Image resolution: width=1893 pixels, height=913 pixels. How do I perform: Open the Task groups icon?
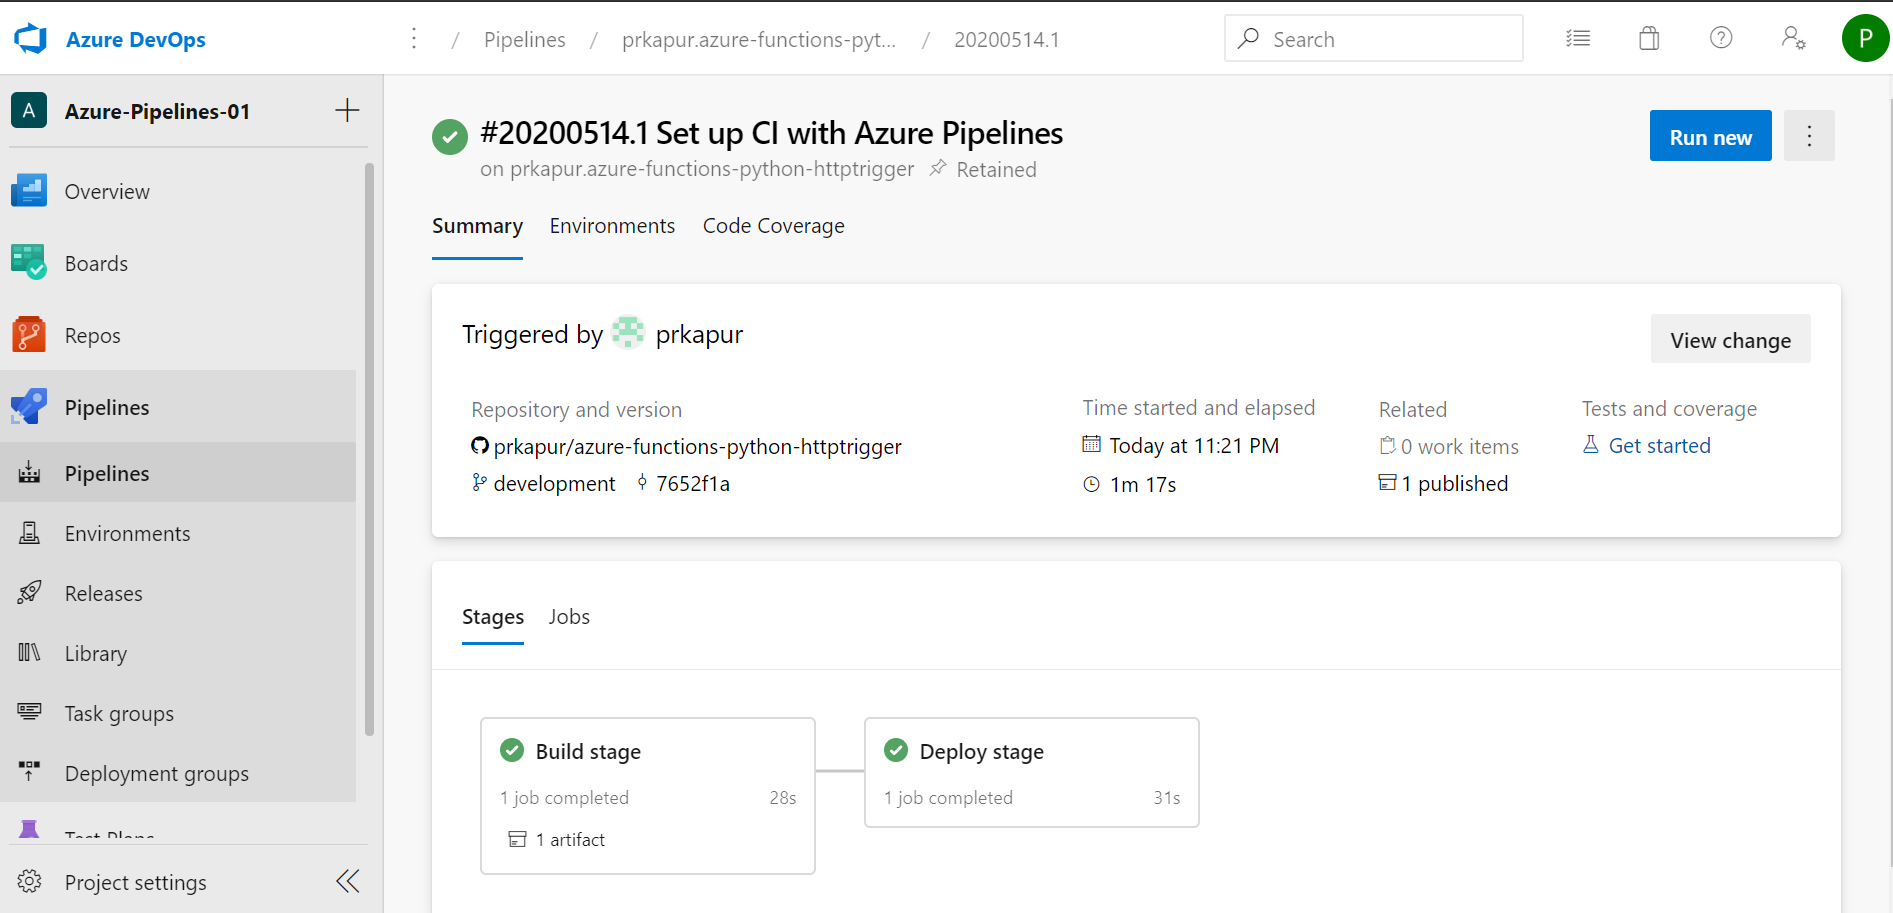point(29,712)
